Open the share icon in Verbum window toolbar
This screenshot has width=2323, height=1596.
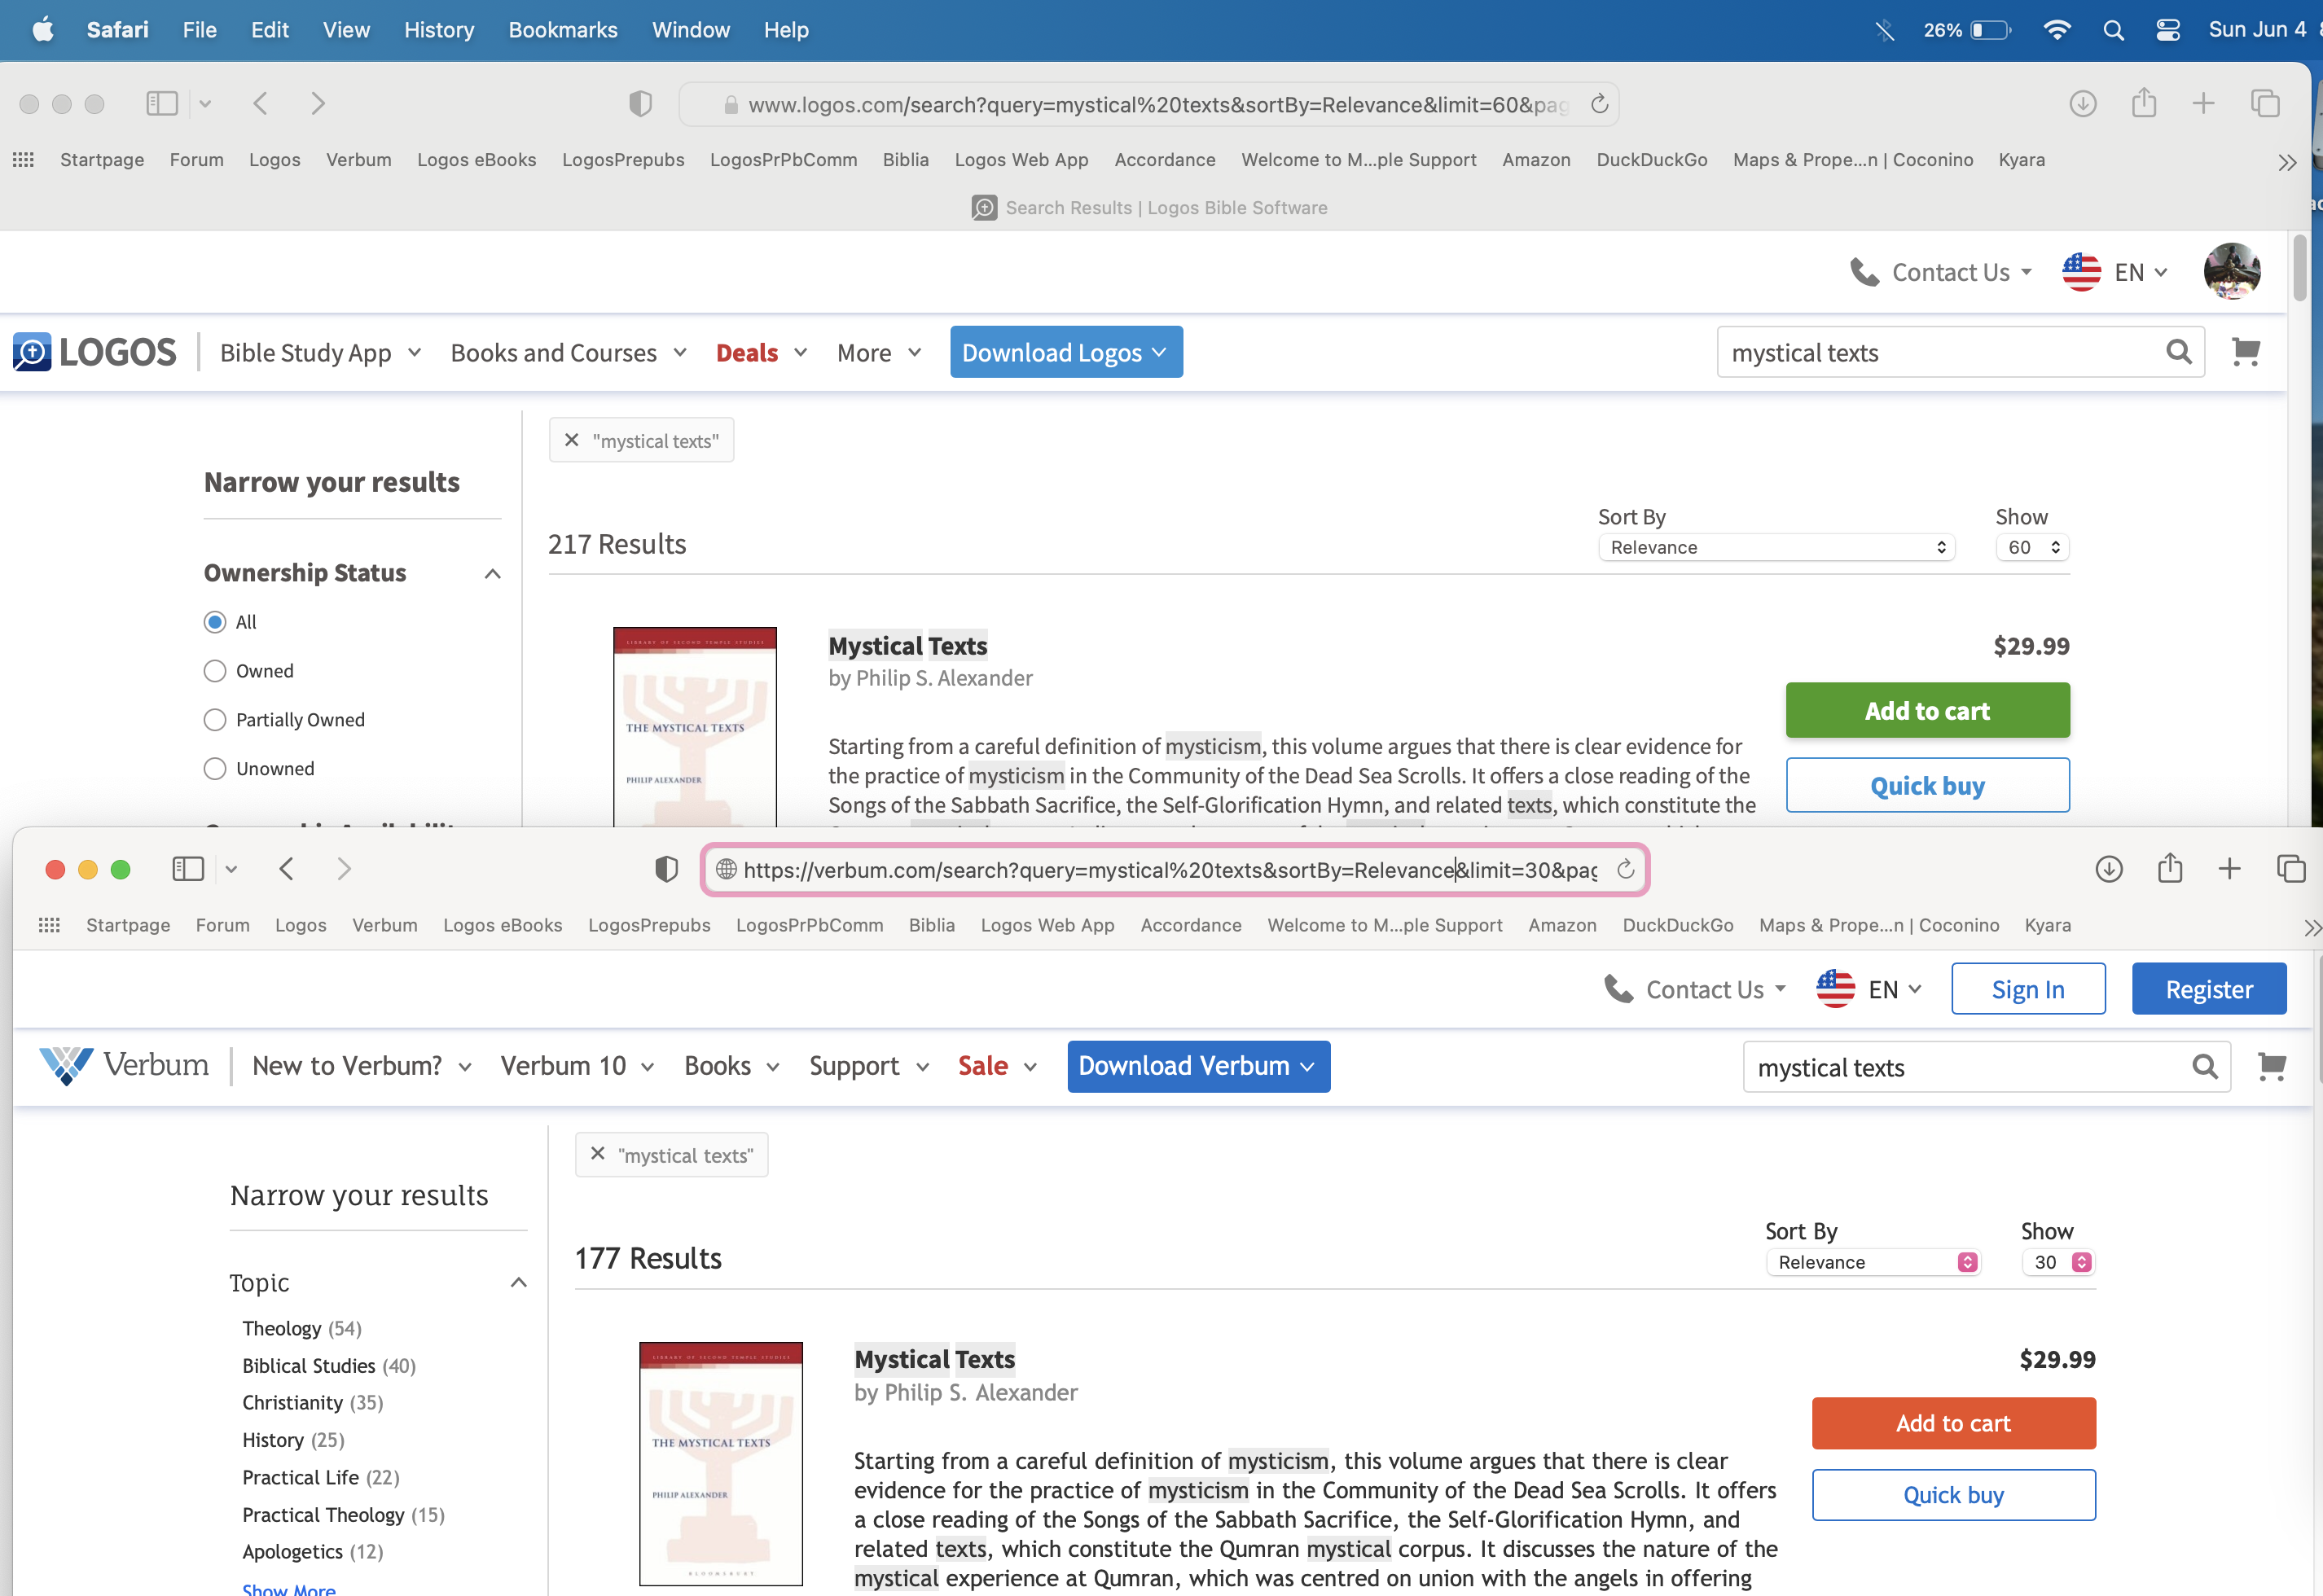(2169, 868)
